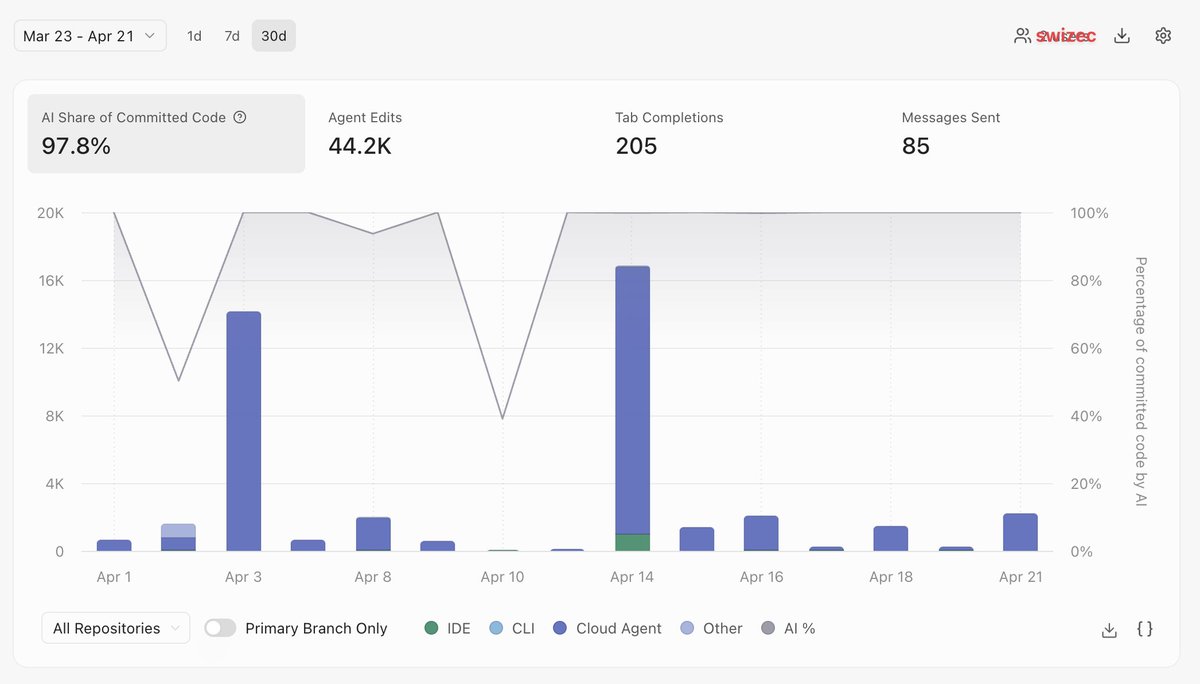Click the 40% right axis label
Screen dimensions: 1200x684
click(1086, 416)
